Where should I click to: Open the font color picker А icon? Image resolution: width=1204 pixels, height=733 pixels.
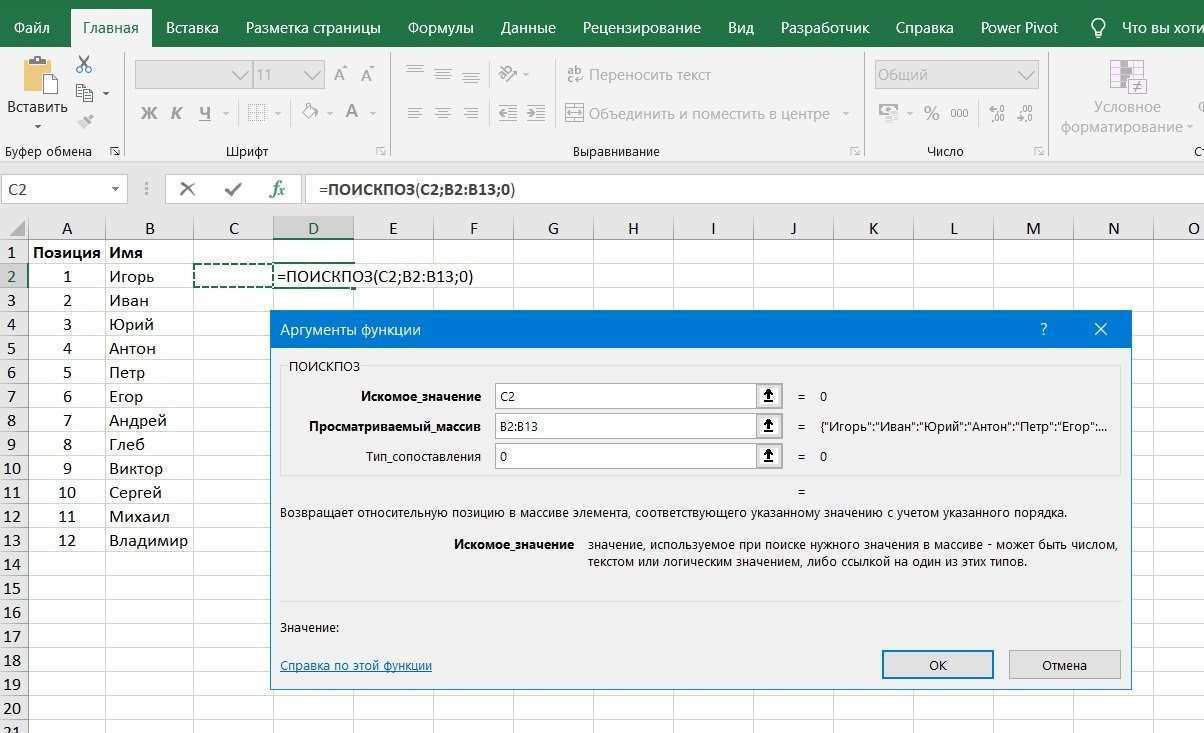click(x=350, y=112)
